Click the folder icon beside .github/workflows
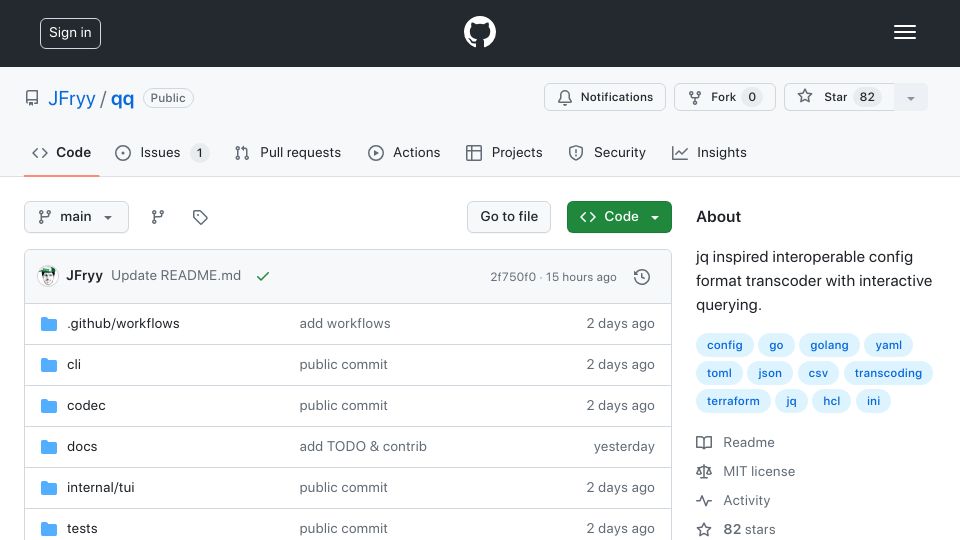Screen dimensions: 960x540 coord(49,324)
